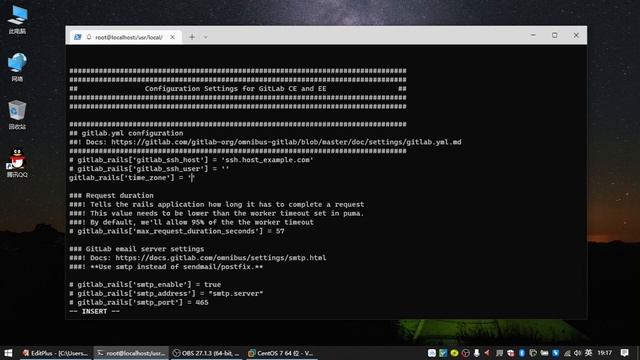Minimize the terminal window
The height and width of the screenshot is (360, 640).
pyautogui.click(x=533, y=36)
